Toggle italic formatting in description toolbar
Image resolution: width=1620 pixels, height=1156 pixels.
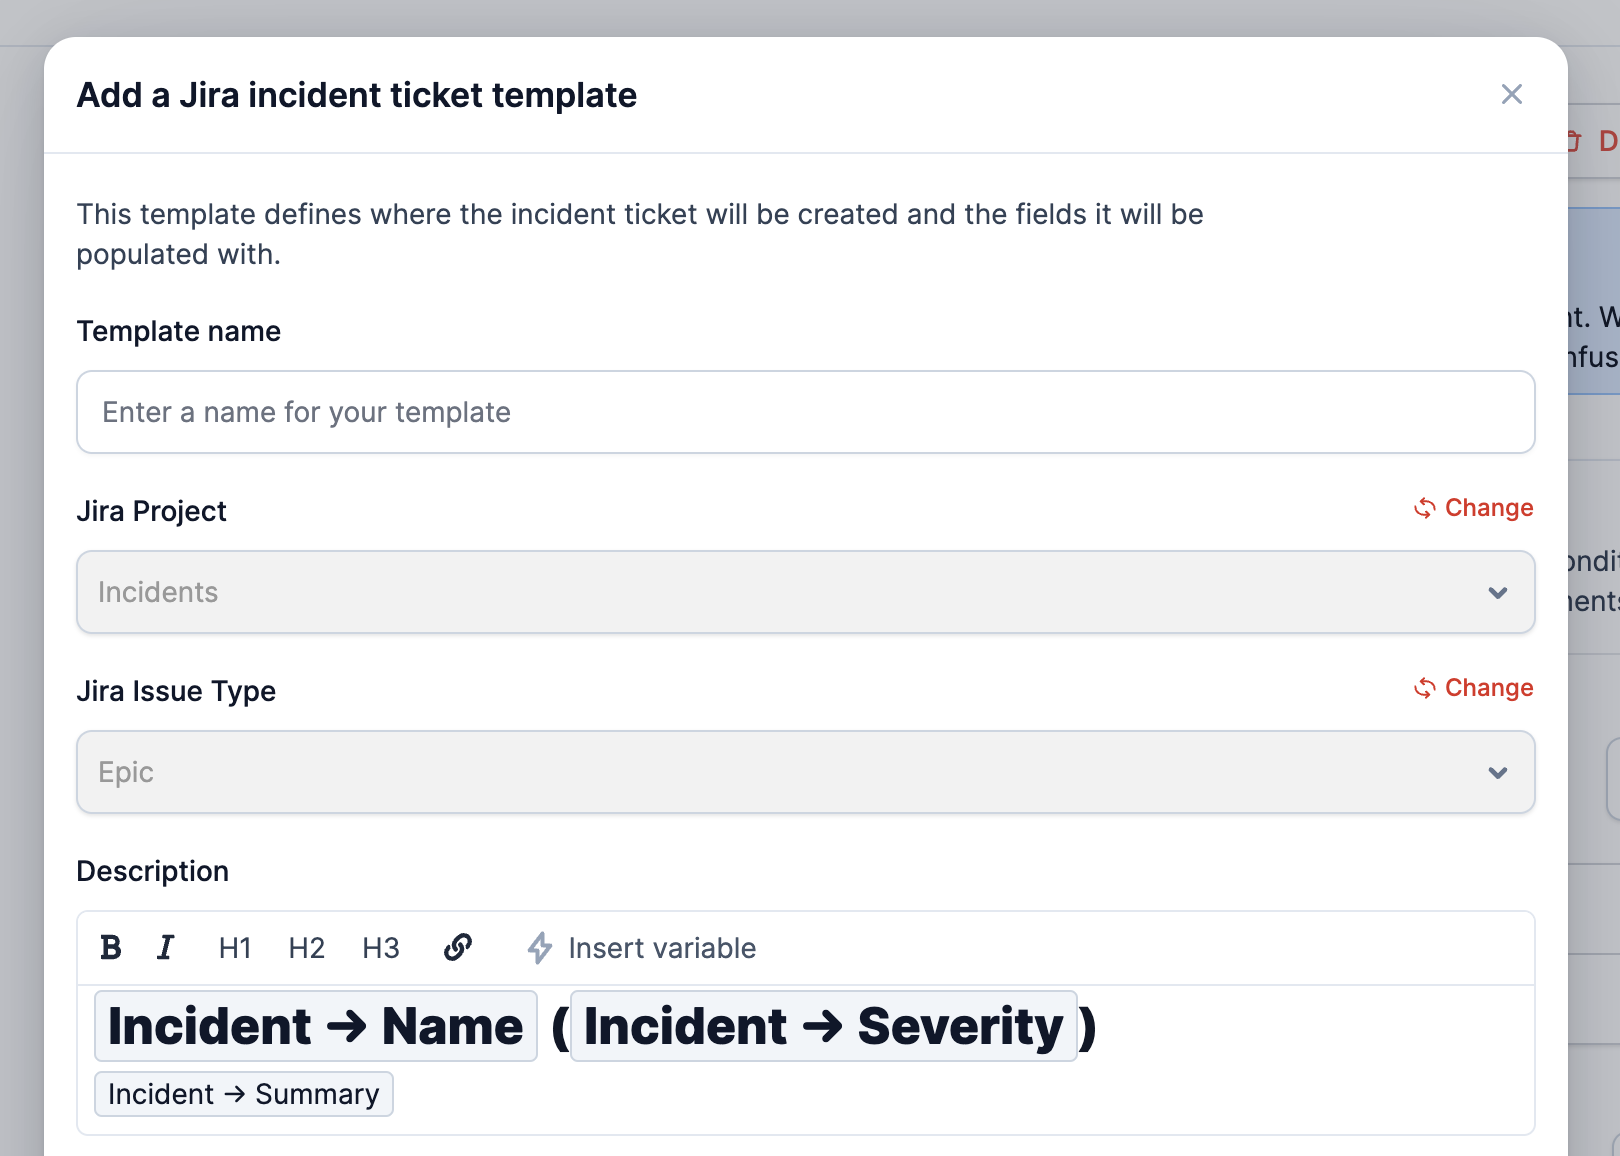165,947
